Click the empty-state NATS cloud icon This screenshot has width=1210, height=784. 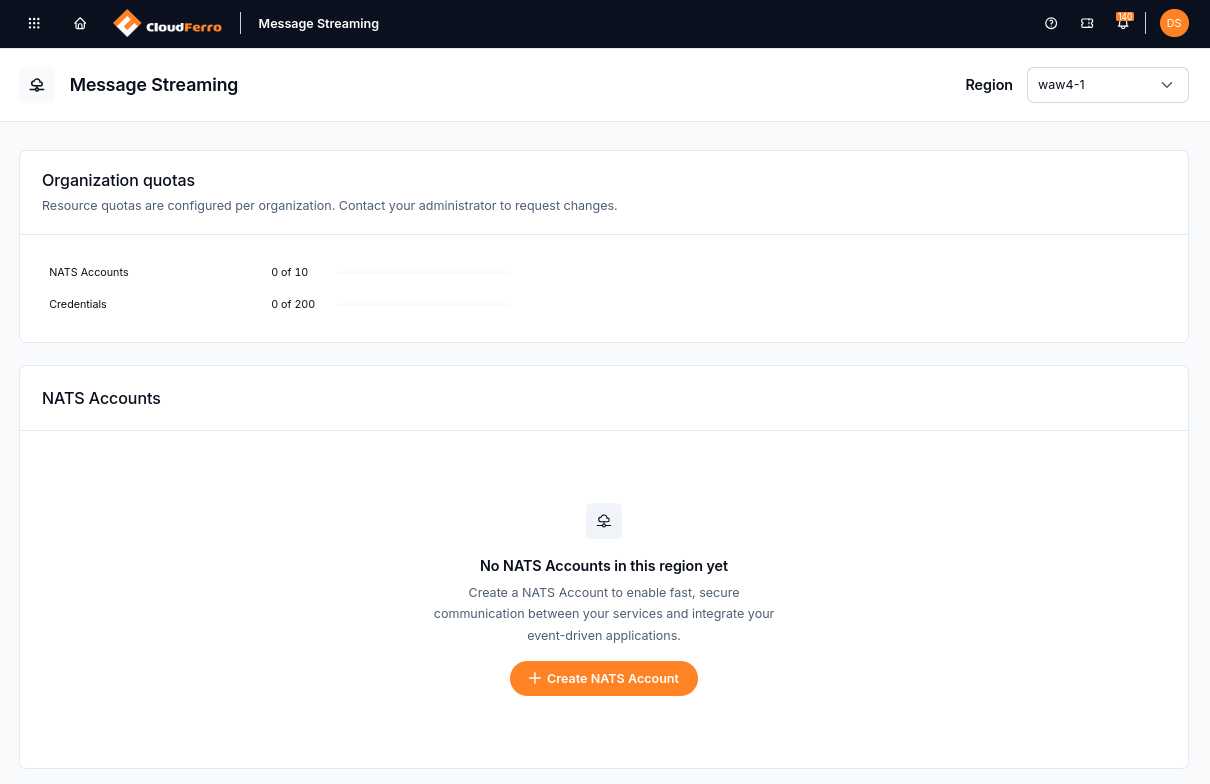click(604, 521)
